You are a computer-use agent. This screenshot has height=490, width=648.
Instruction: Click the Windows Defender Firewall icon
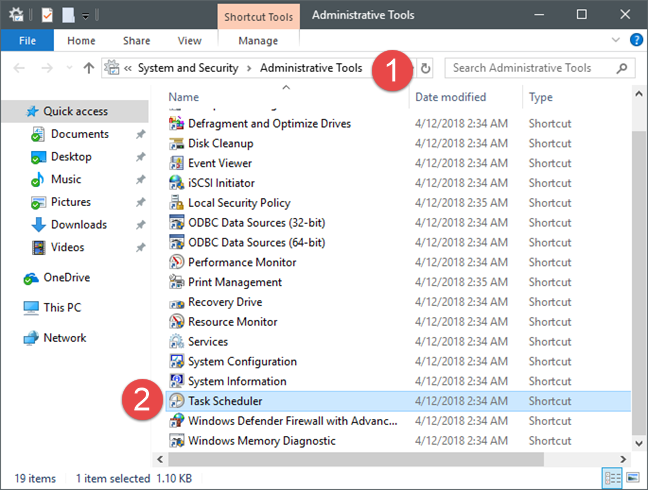pos(176,421)
